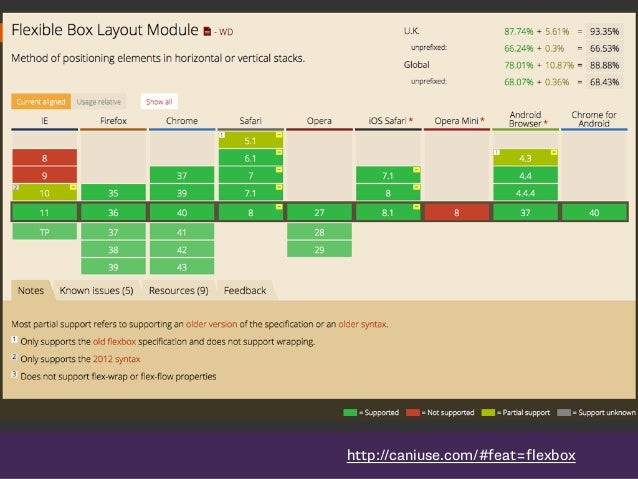Open the '2012 syntax' link
Screen dimensions: 638x479
(116, 359)
